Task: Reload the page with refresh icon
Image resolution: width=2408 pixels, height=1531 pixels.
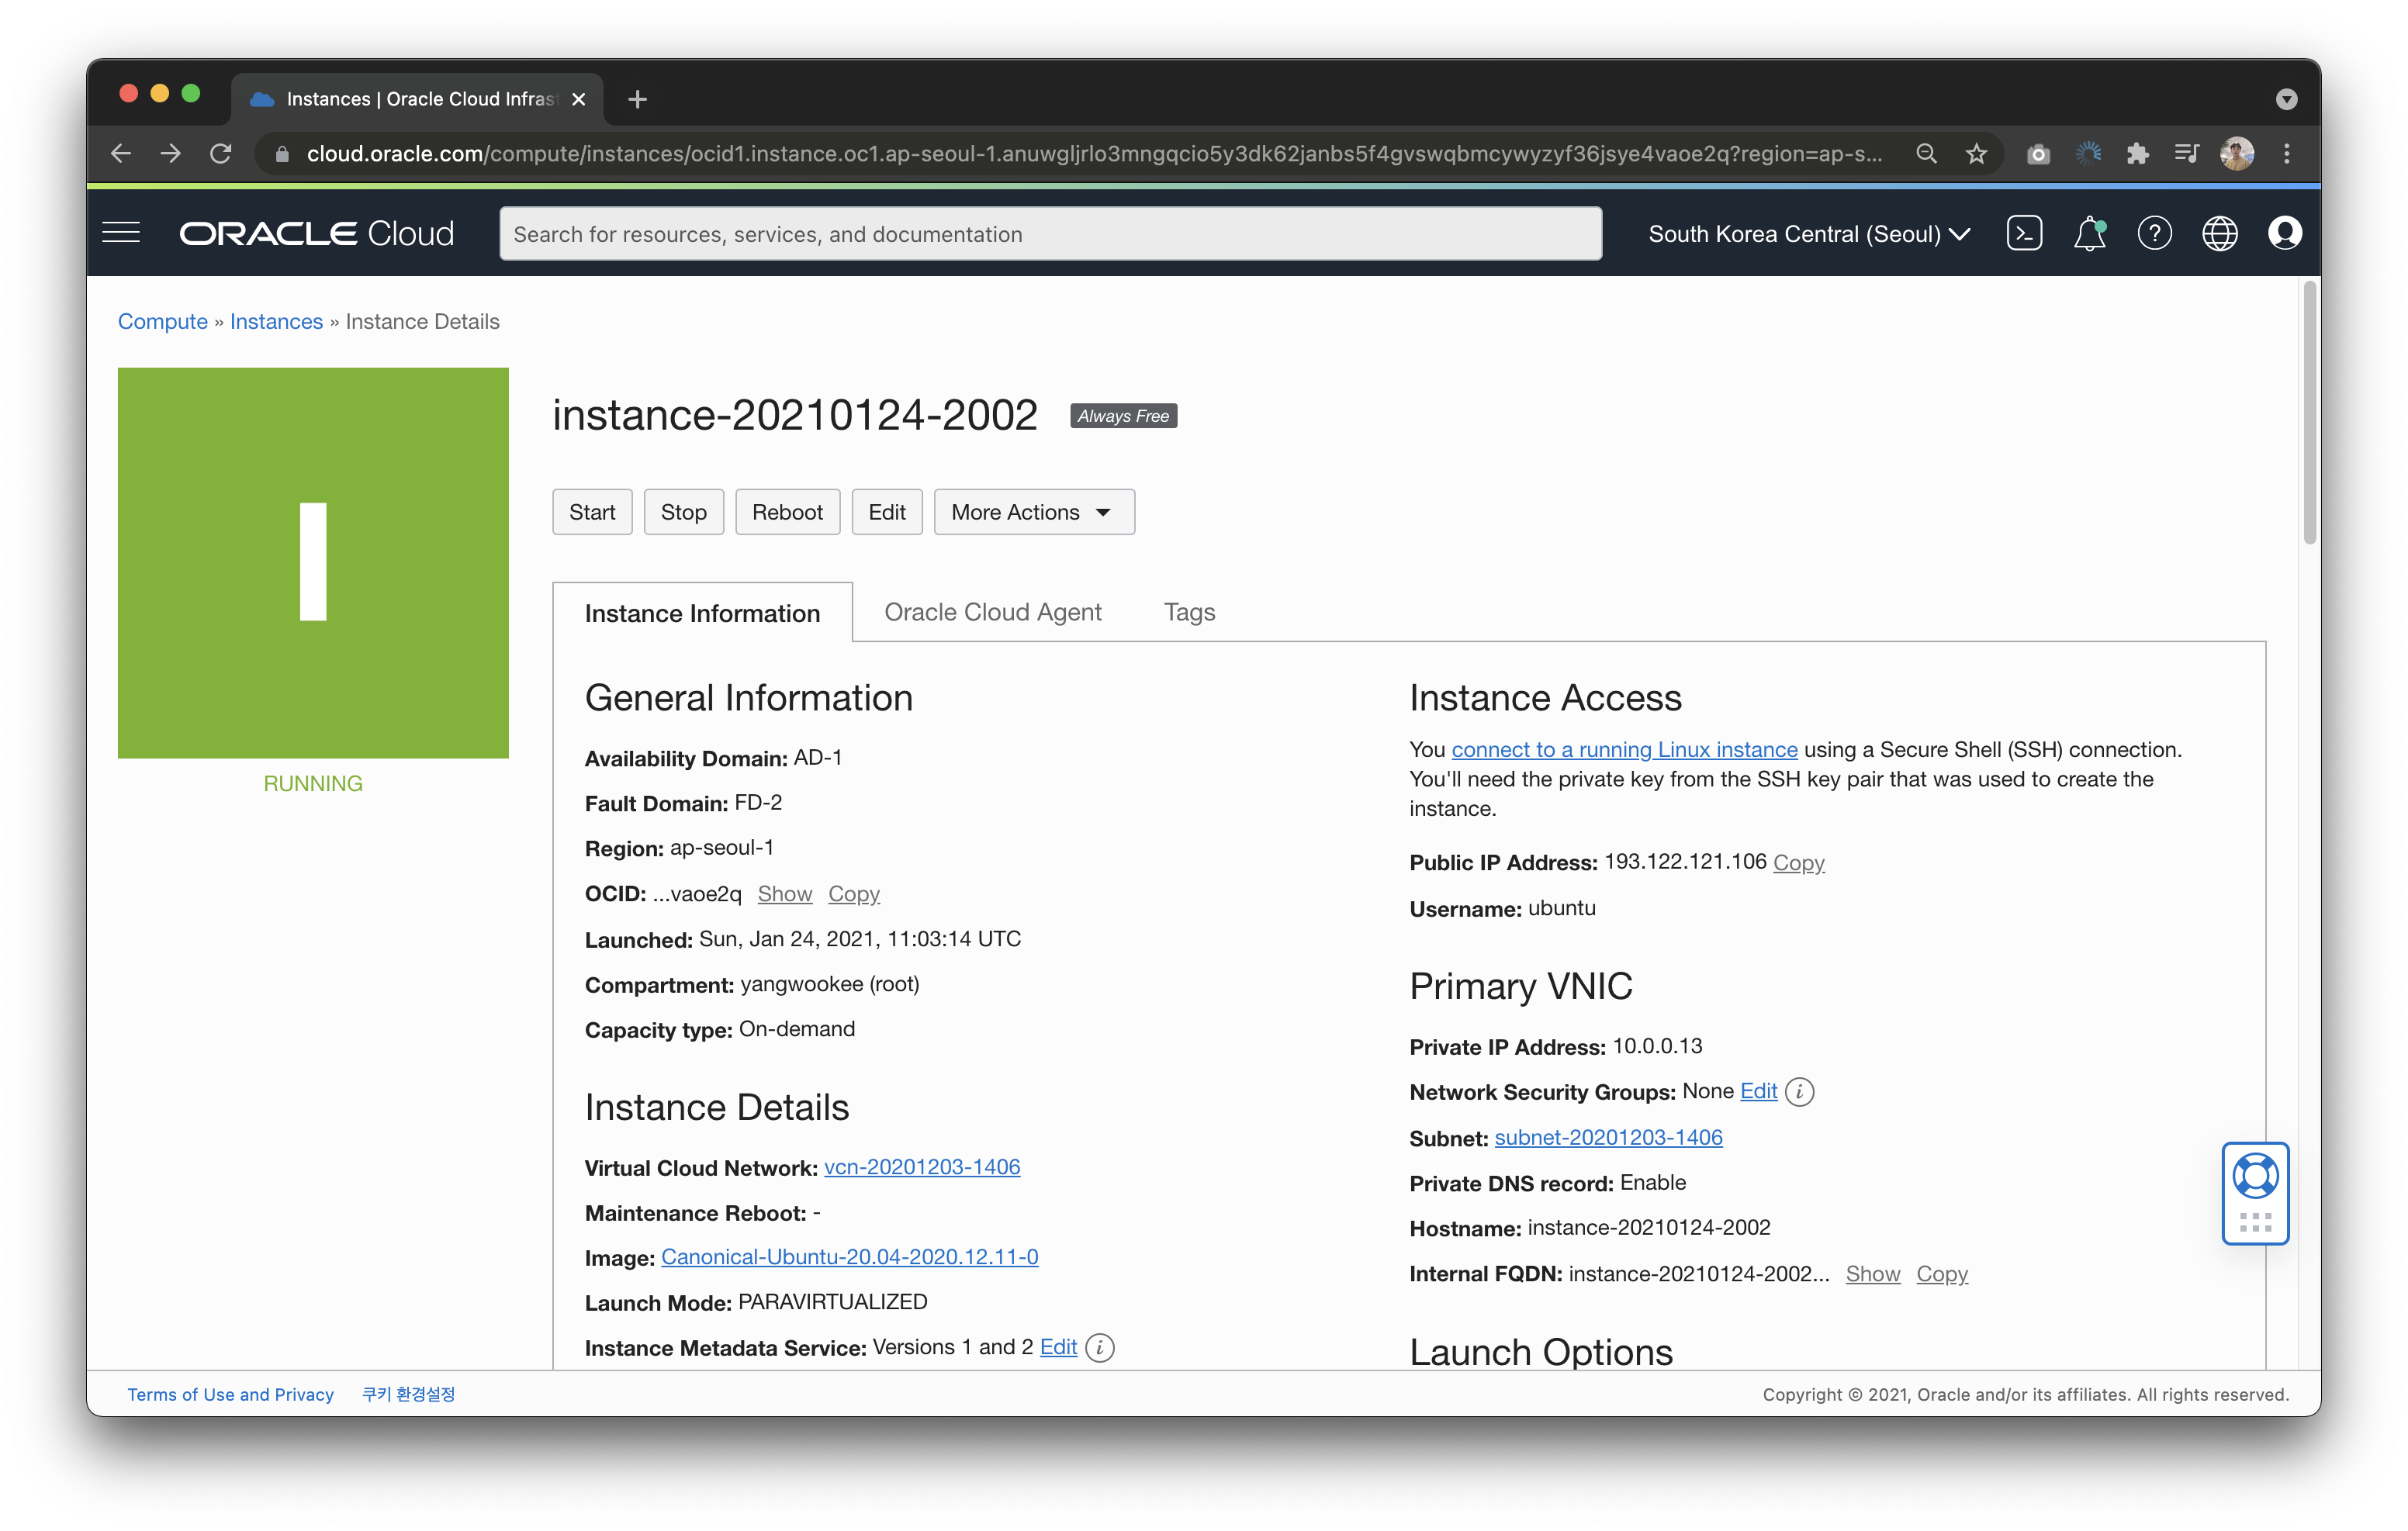Action: [221, 153]
